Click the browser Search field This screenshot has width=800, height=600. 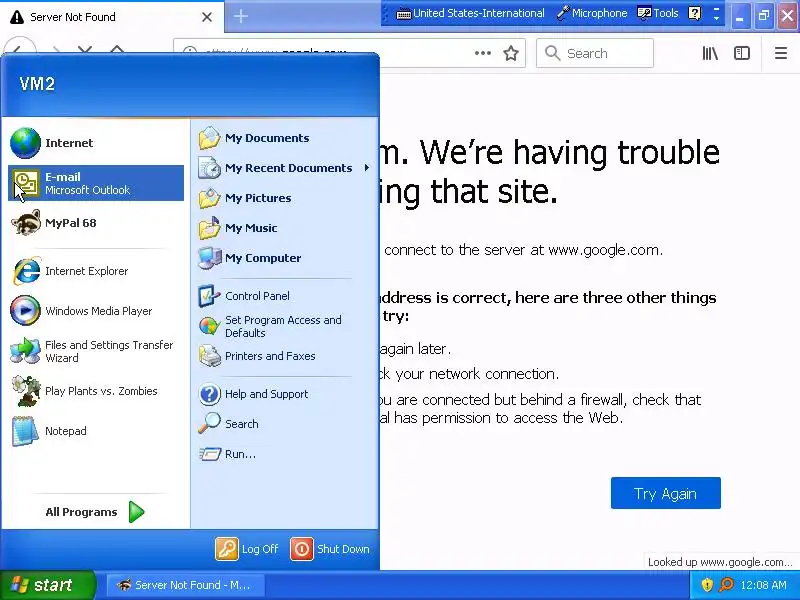click(x=595, y=53)
